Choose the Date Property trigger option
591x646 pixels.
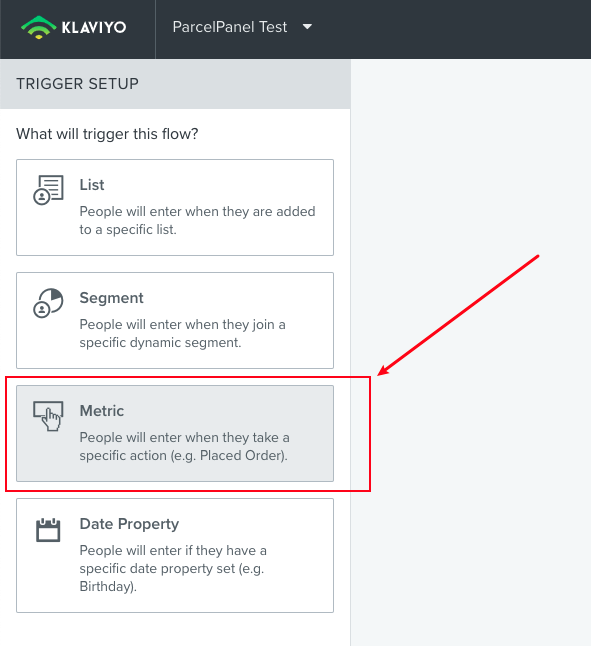175,555
